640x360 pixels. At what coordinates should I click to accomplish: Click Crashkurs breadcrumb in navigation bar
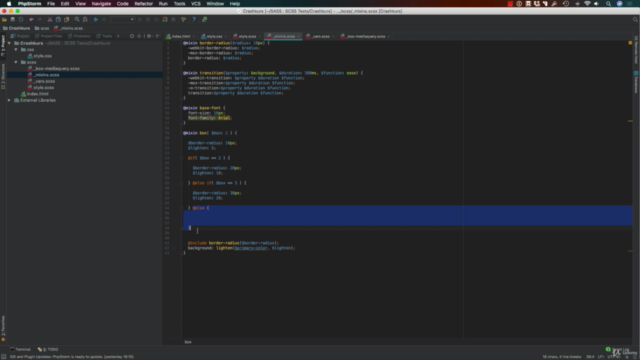click(17, 28)
